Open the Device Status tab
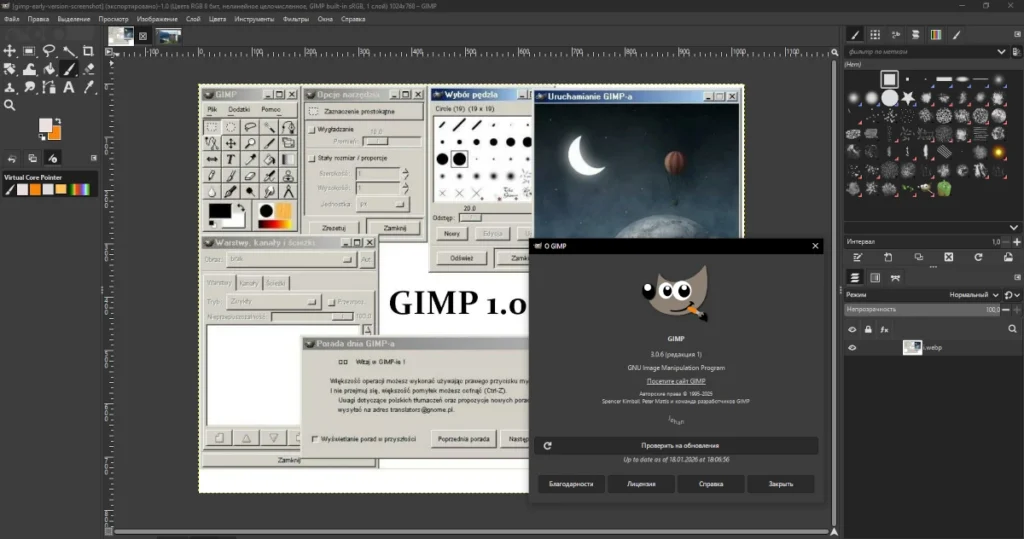The height and width of the screenshot is (539, 1024). coord(53,158)
